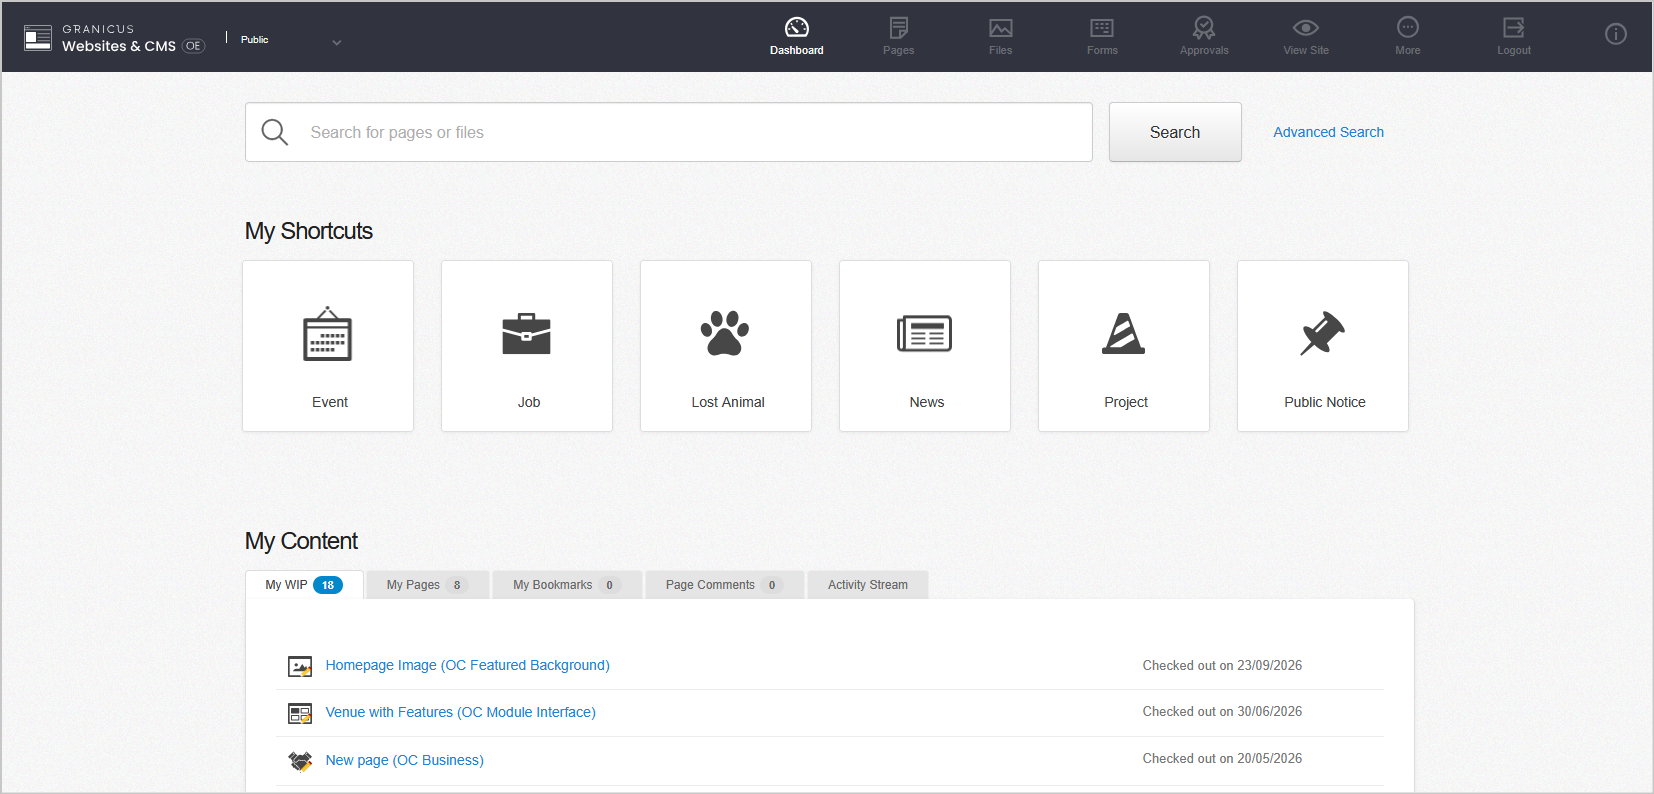Click the Search button

click(1175, 132)
